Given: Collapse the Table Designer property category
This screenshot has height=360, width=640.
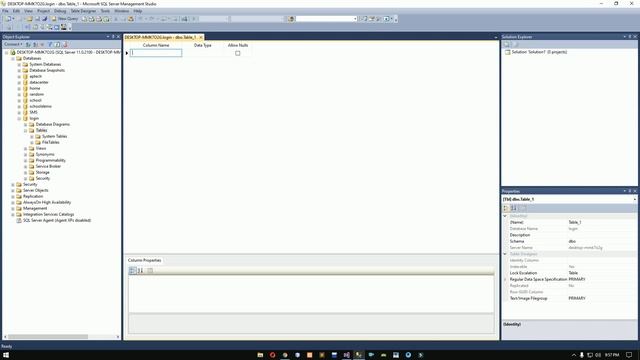Looking at the screenshot, I should point(505,254).
